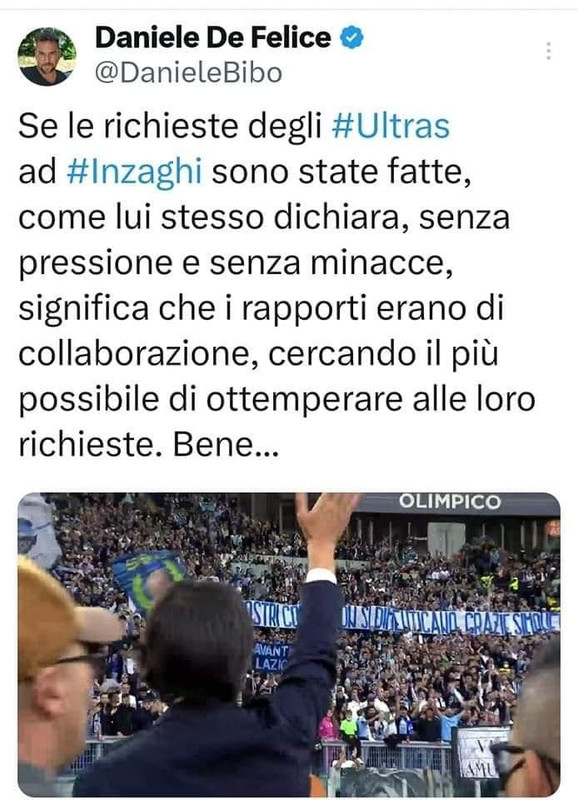
Task: Click the tweet line "pressione e senza minacce"
Action: tap(235, 264)
